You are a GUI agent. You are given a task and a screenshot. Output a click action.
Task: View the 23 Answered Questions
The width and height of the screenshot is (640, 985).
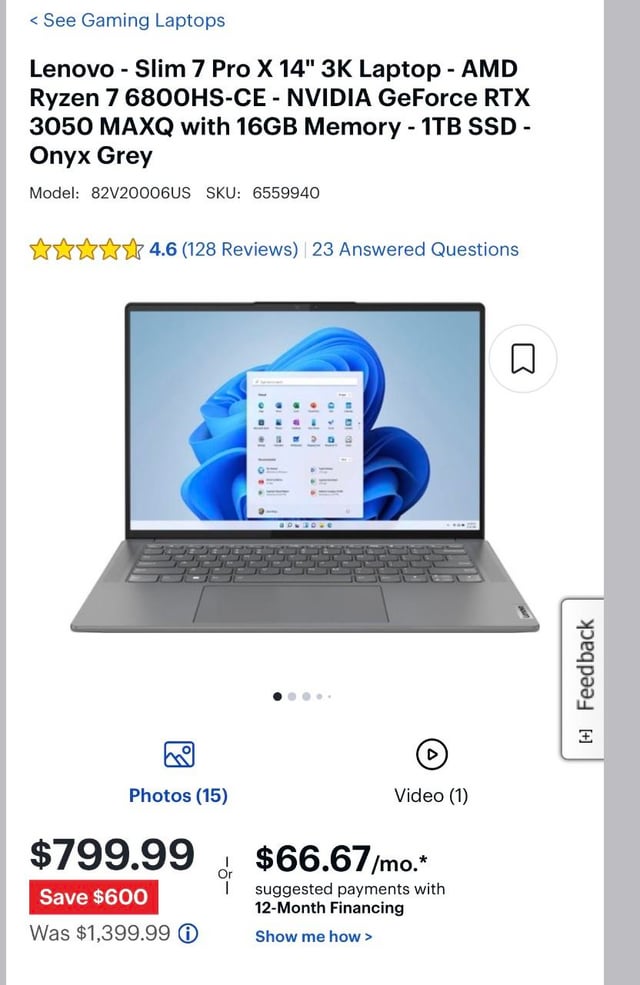point(415,249)
